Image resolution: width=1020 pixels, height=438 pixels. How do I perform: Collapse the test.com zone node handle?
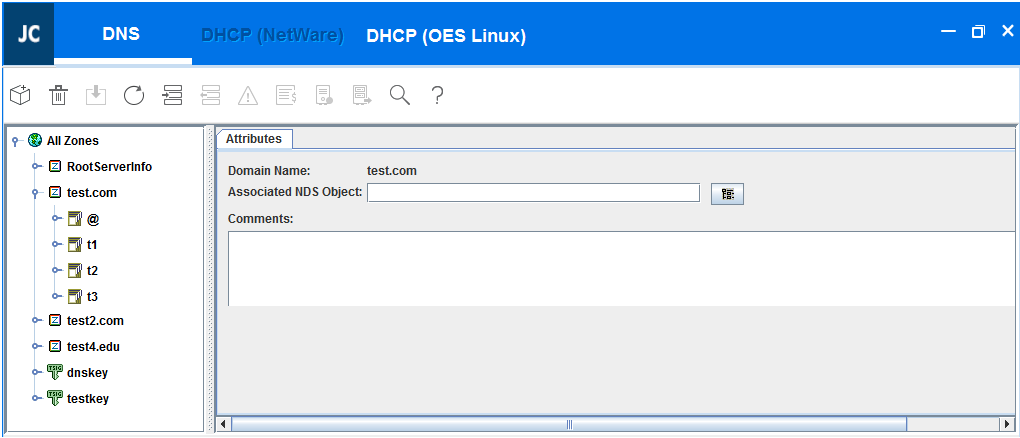coord(37,193)
